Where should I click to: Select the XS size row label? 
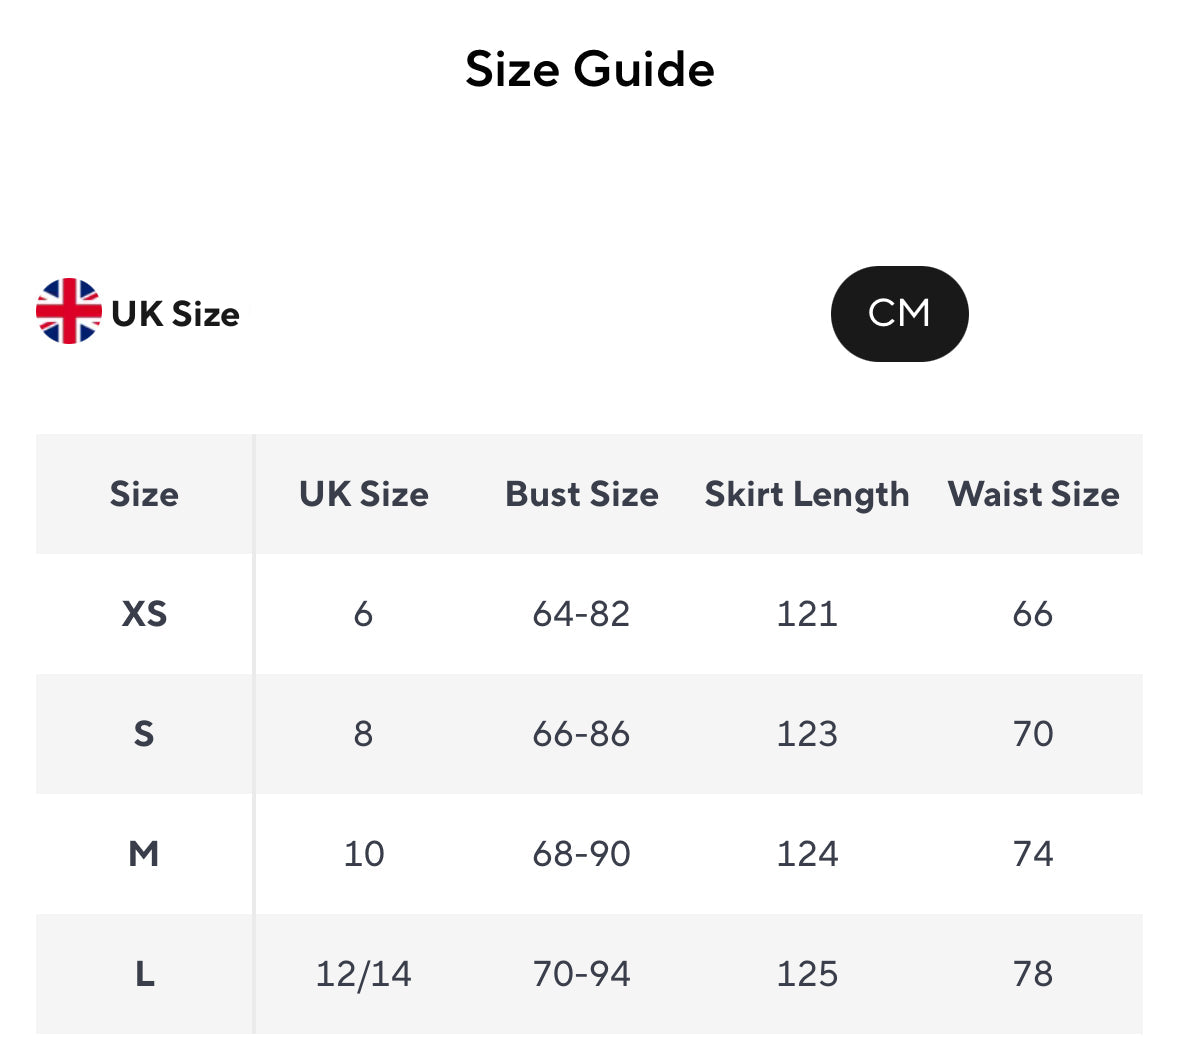(x=144, y=614)
